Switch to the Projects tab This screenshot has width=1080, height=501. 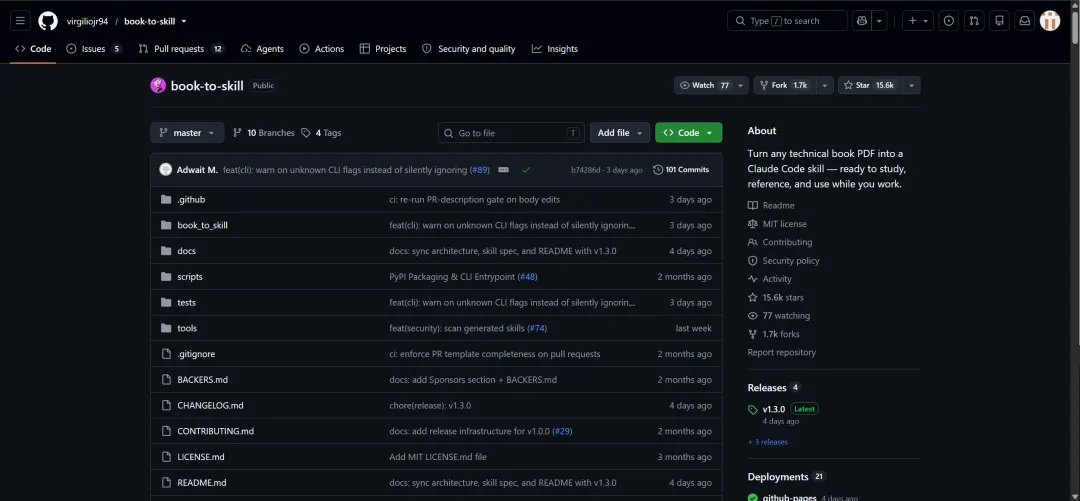383,49
